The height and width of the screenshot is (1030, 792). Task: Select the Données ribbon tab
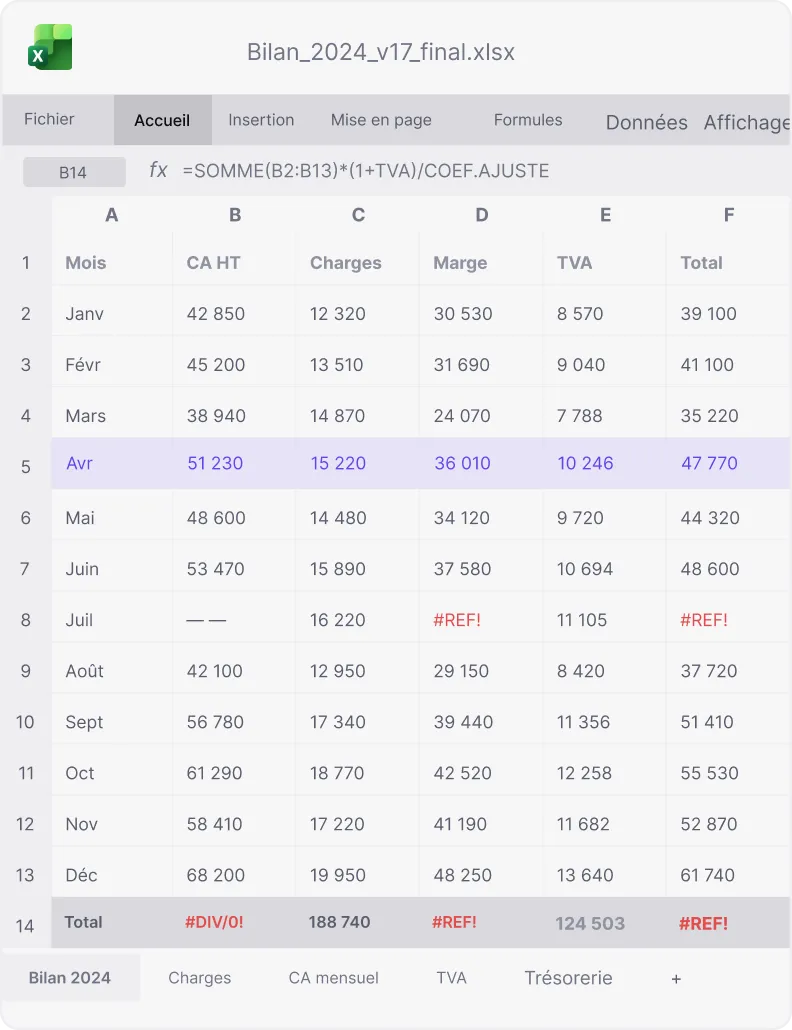point(646,122)
